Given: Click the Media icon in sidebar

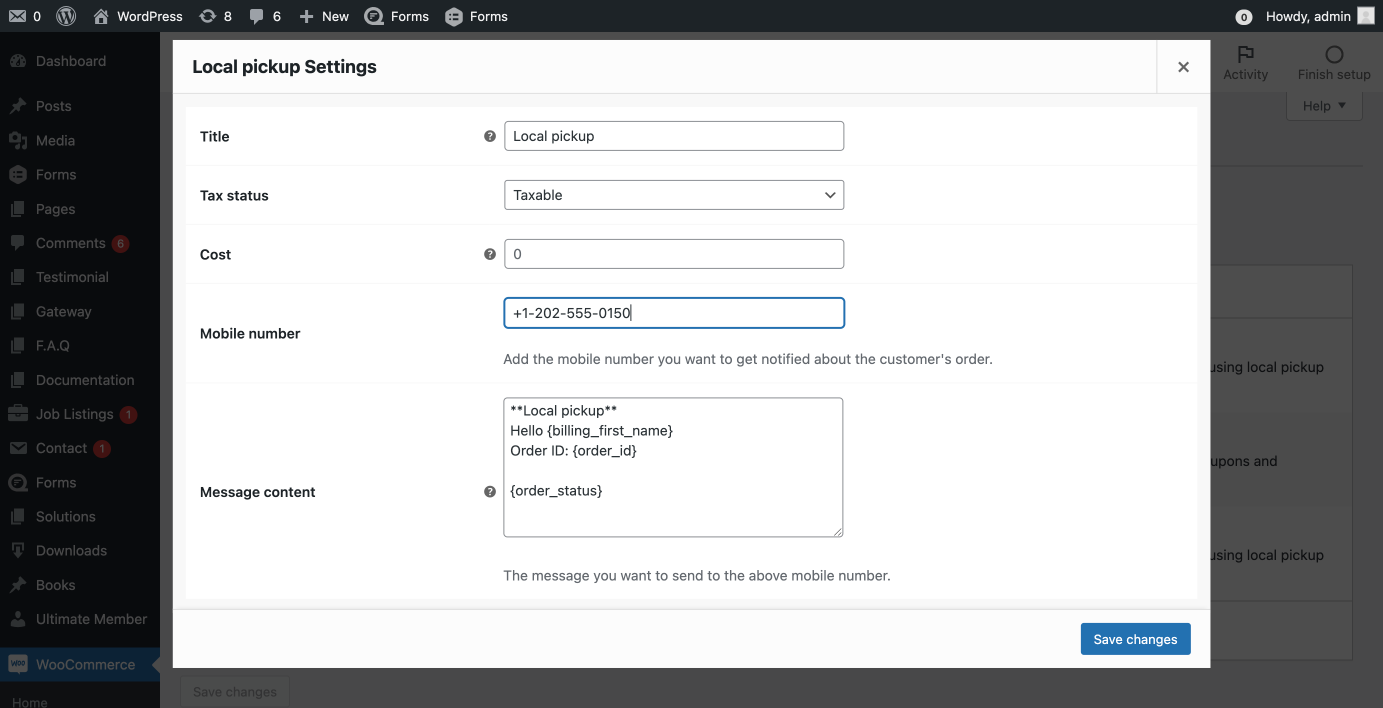Looking at the screenshot, I should coord(18,140).
